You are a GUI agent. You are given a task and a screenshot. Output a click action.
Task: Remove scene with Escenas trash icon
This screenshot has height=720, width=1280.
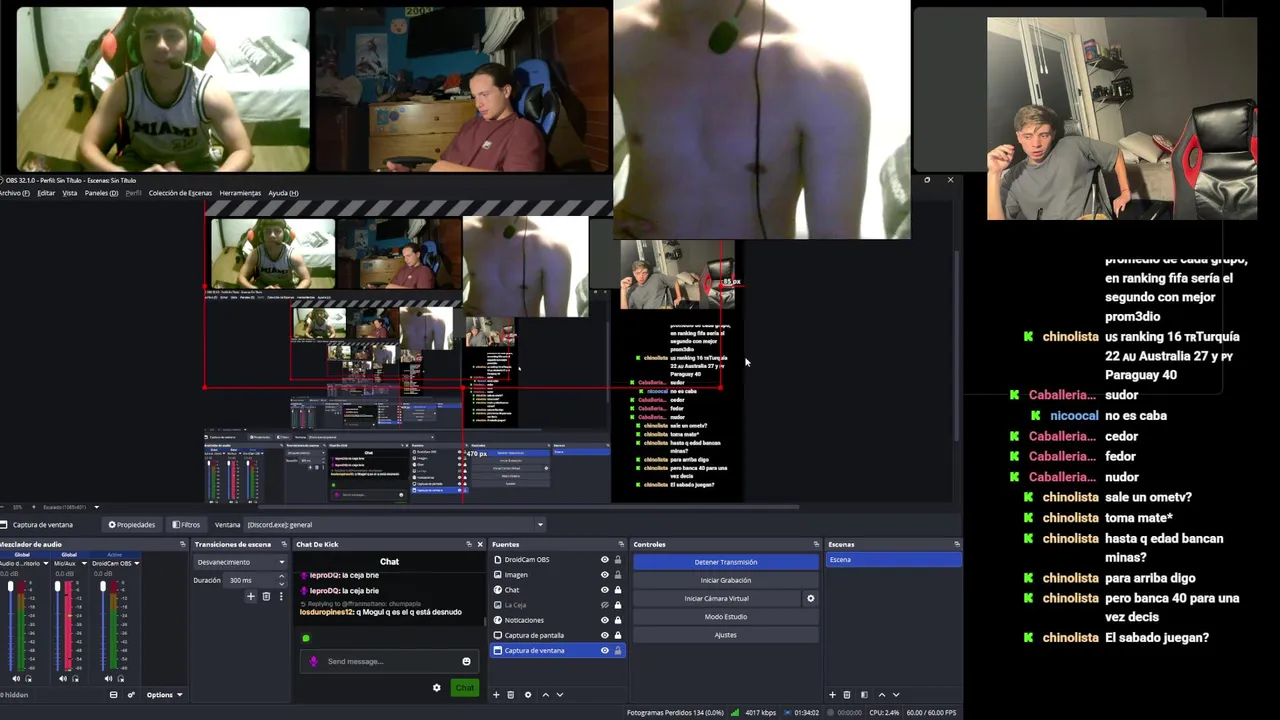pos(846,694)
